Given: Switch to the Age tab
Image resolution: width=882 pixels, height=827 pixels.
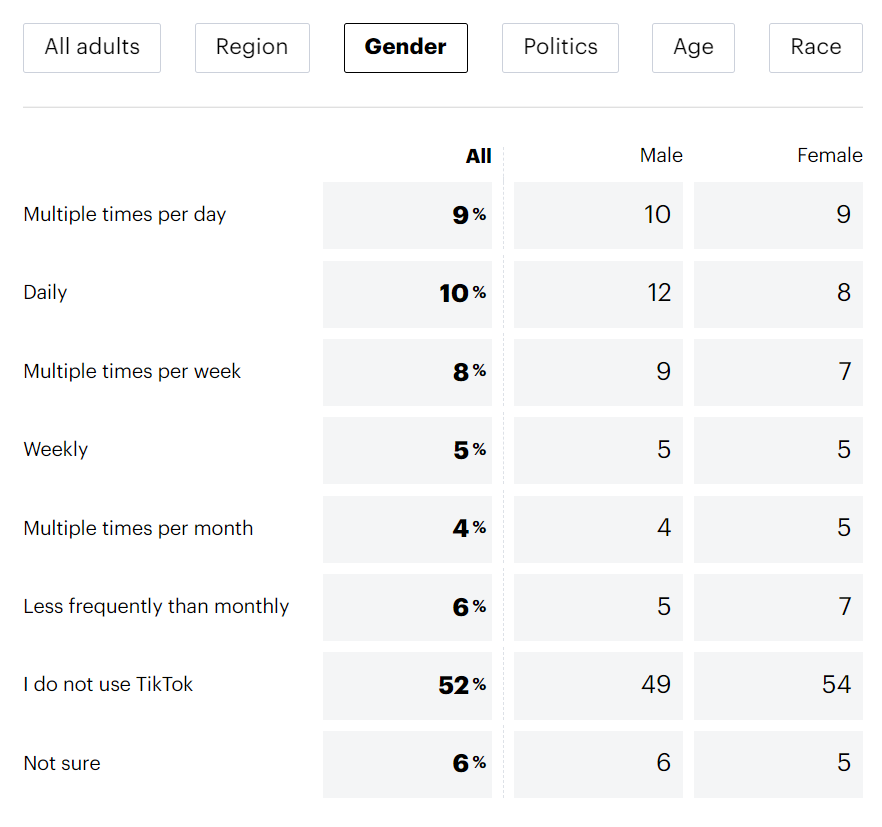Looking at the screenshot, I should click(693, 47).
